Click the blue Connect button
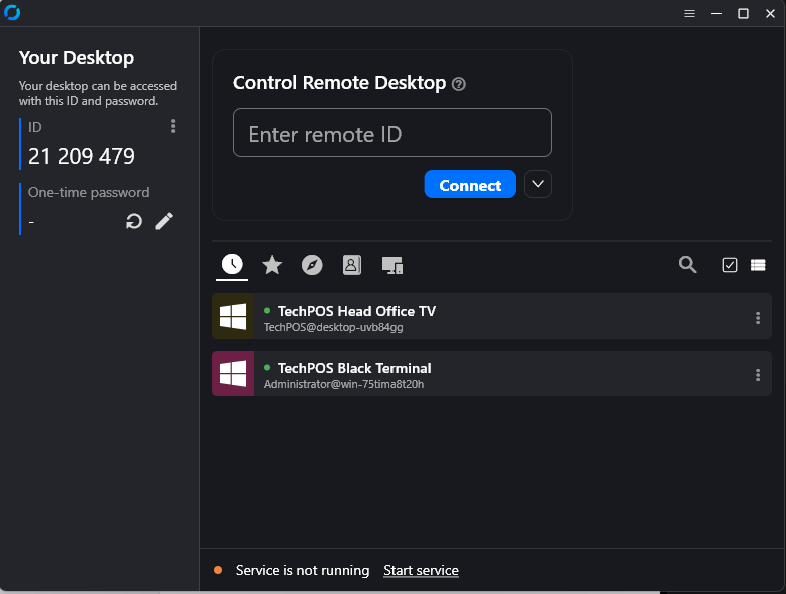Image resolution: width=786 pixels, height=594 pixels. (x=470, y=184)
